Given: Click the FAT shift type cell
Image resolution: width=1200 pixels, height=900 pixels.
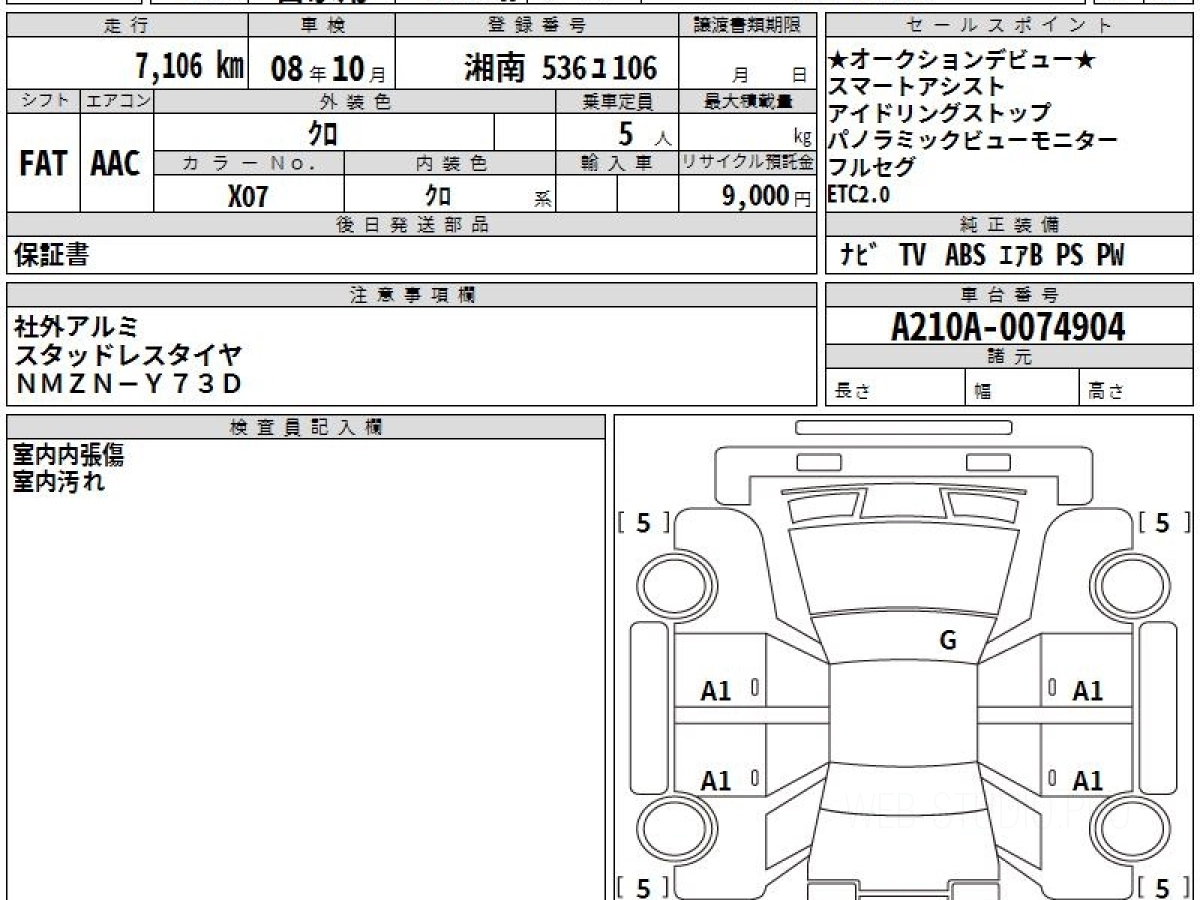Looking at the screenshot, I should tap(43, 164).
